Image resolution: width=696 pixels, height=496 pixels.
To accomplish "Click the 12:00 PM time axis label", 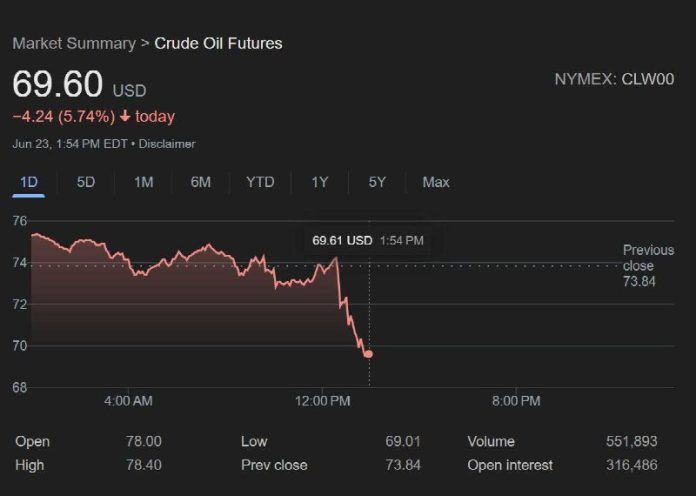I will click(x=322, y=401).
